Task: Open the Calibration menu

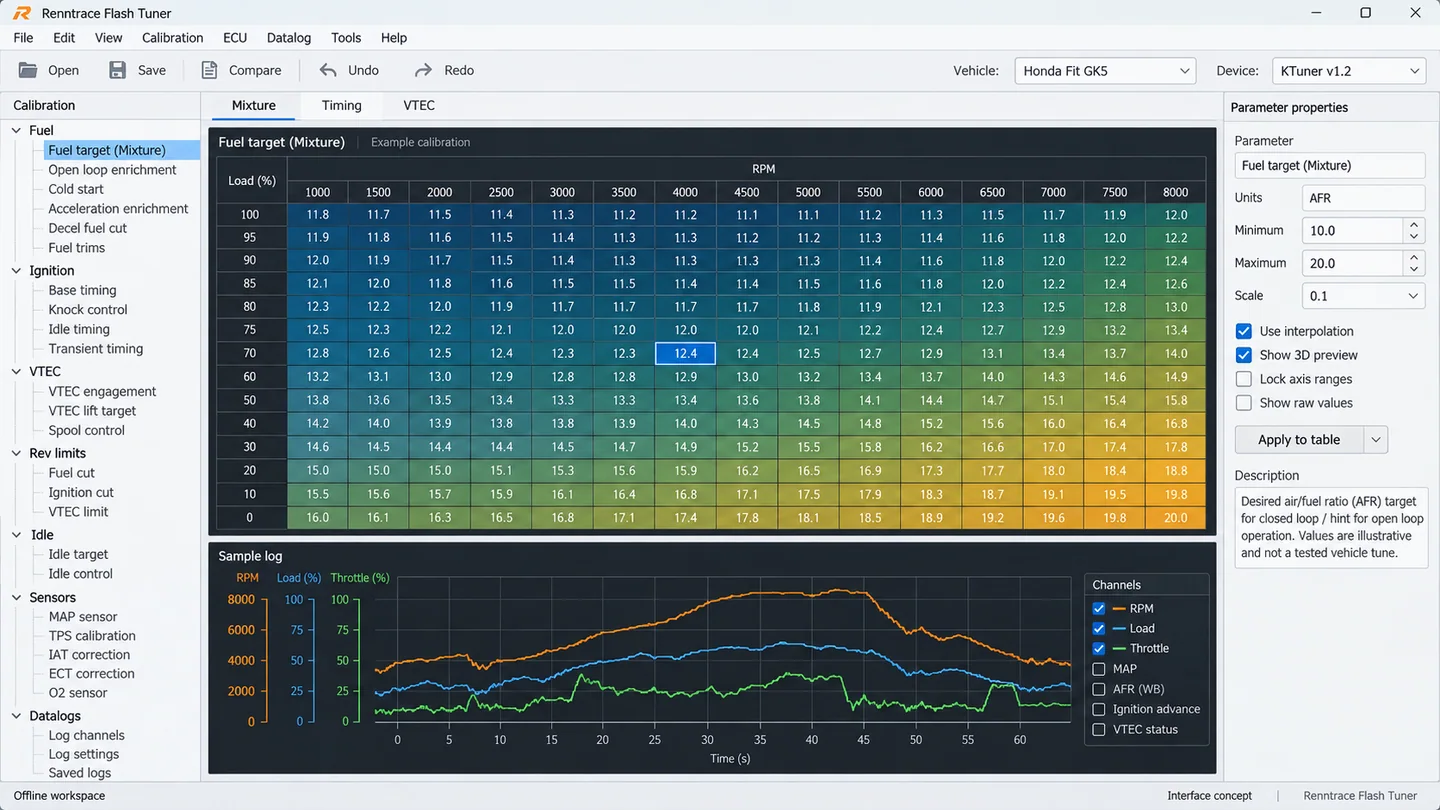Action: tap(172, 37)
